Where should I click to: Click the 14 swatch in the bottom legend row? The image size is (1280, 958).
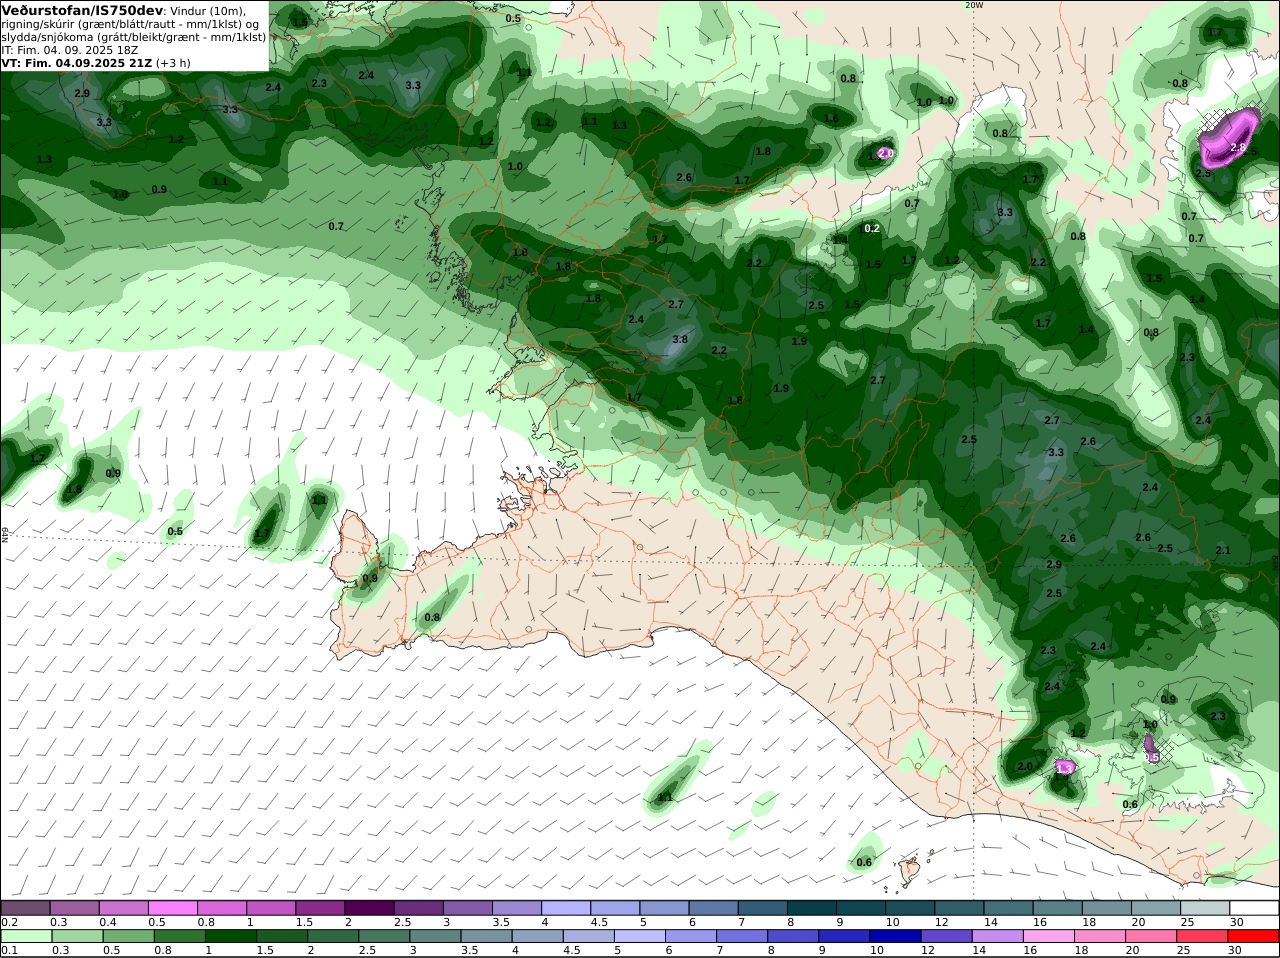click(997, 936)
